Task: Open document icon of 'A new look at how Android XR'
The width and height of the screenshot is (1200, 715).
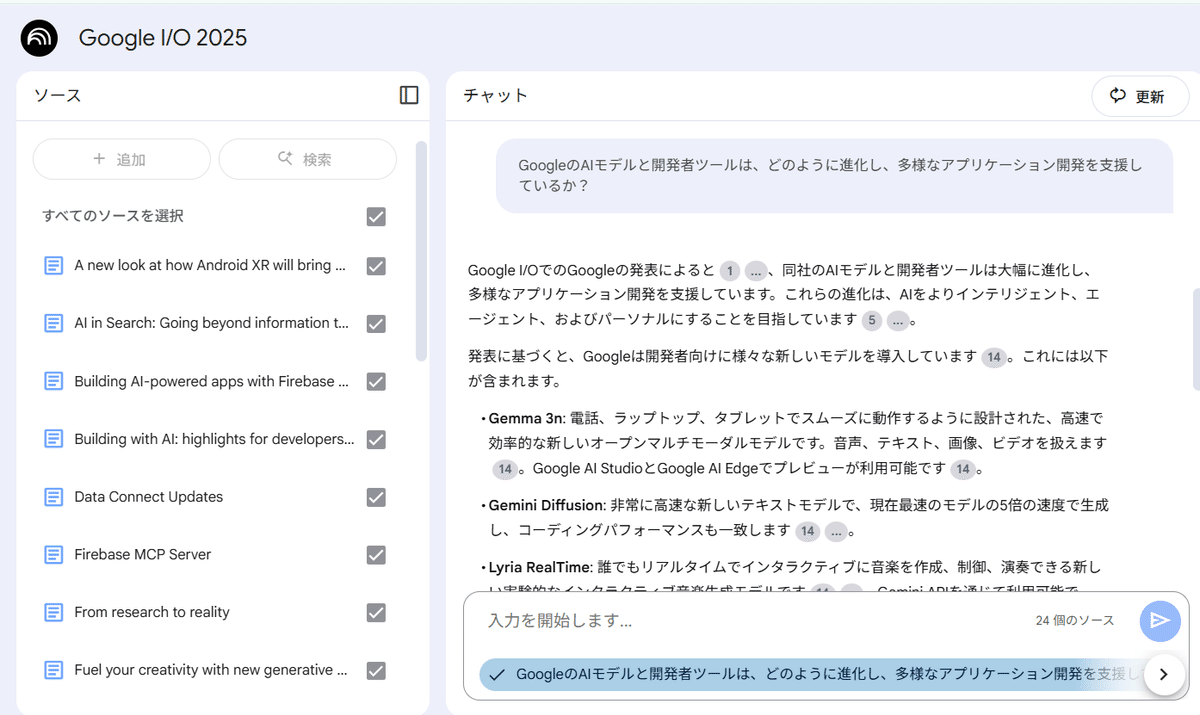Action: click(53, 266)
